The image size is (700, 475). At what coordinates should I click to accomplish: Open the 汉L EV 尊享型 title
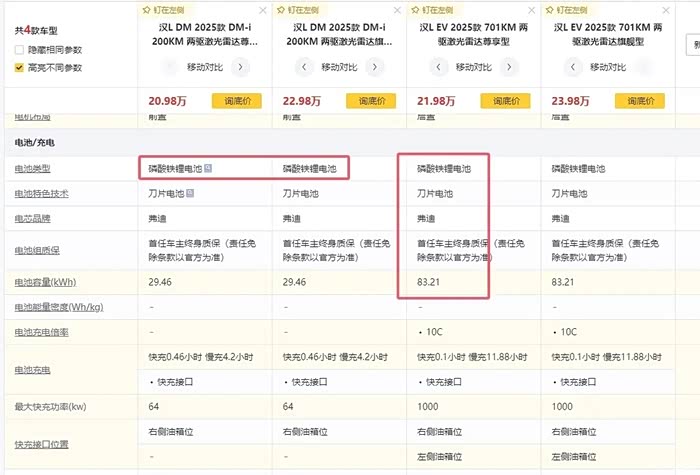474,34
